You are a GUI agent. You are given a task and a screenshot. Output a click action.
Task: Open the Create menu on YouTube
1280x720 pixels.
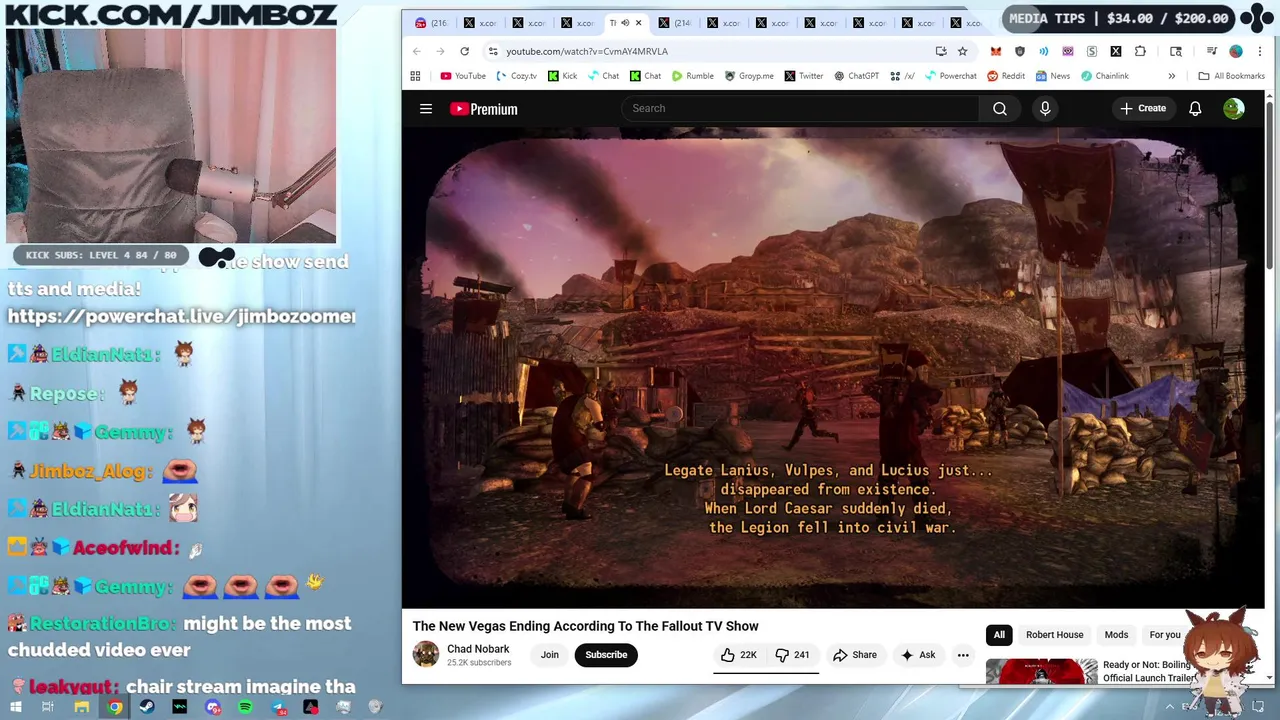pyautogui.click(x=1143, y=109)
